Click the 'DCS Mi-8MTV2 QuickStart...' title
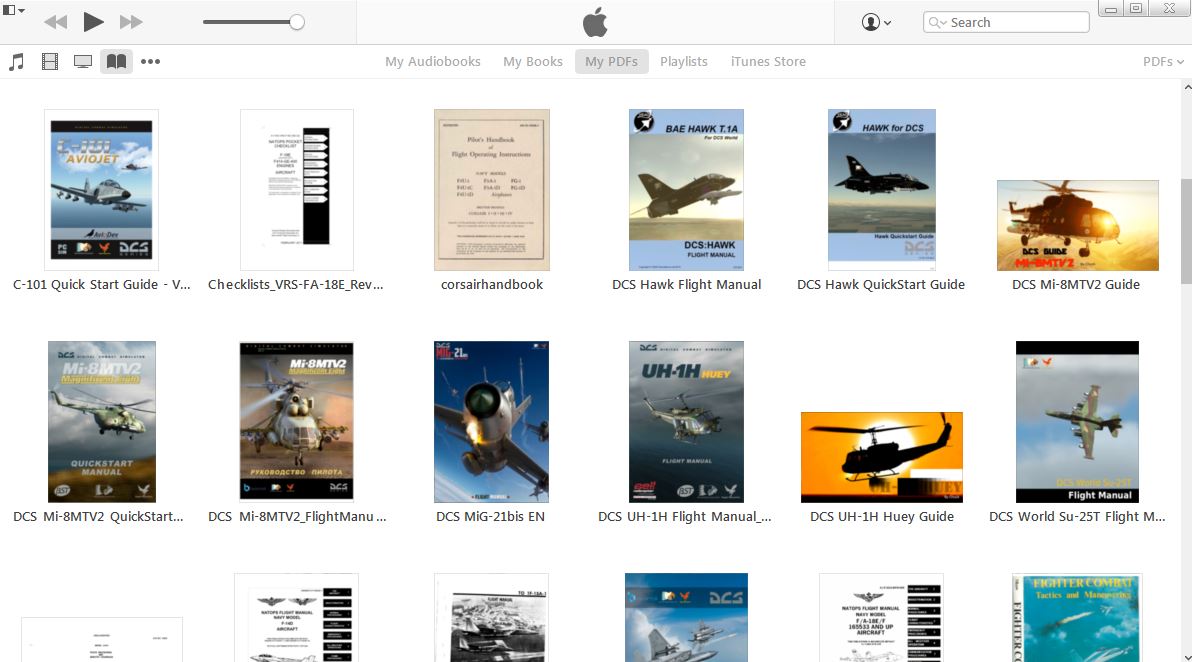This screenshot has height=662, width=1192. point(99,516)
